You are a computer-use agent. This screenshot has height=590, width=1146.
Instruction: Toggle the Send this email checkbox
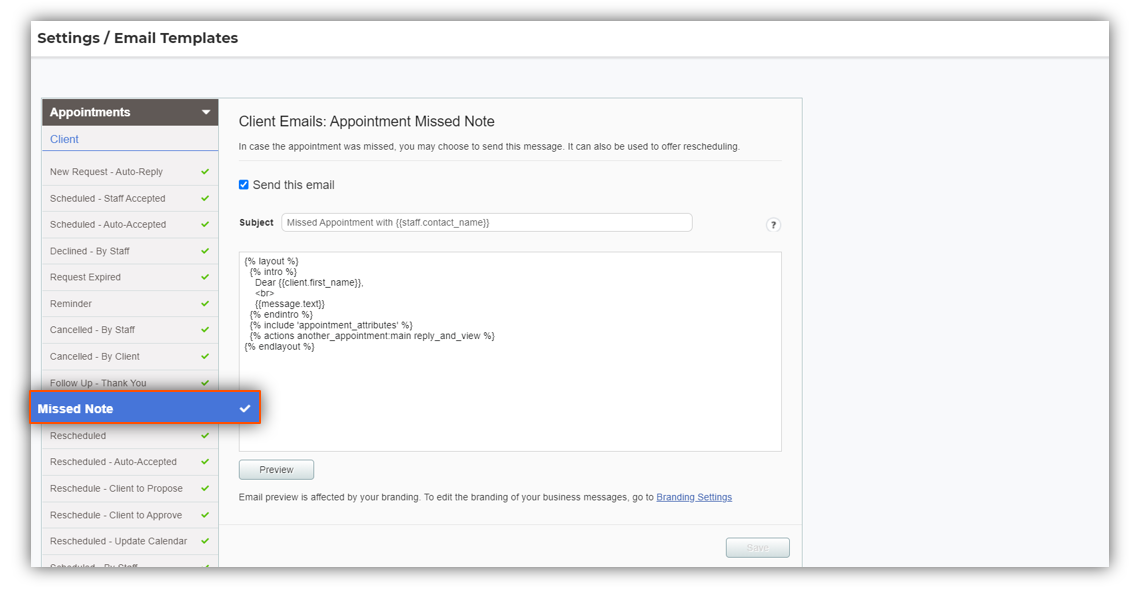click(x=243, y=185)
